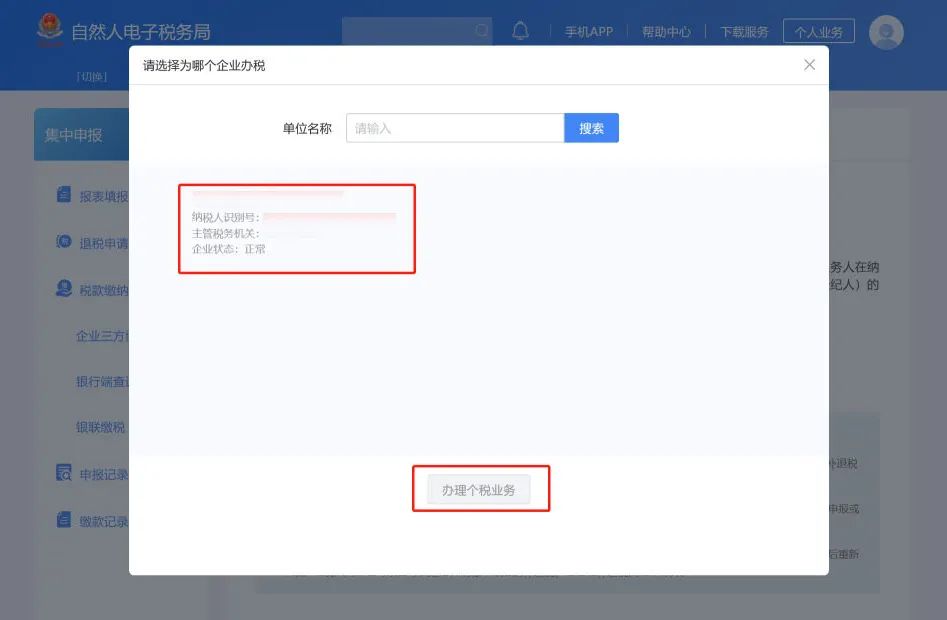Click the 自然人电子税务局 title text
Image resolution: width=947 pixels, height=620 pixels.
coord(141,32)
